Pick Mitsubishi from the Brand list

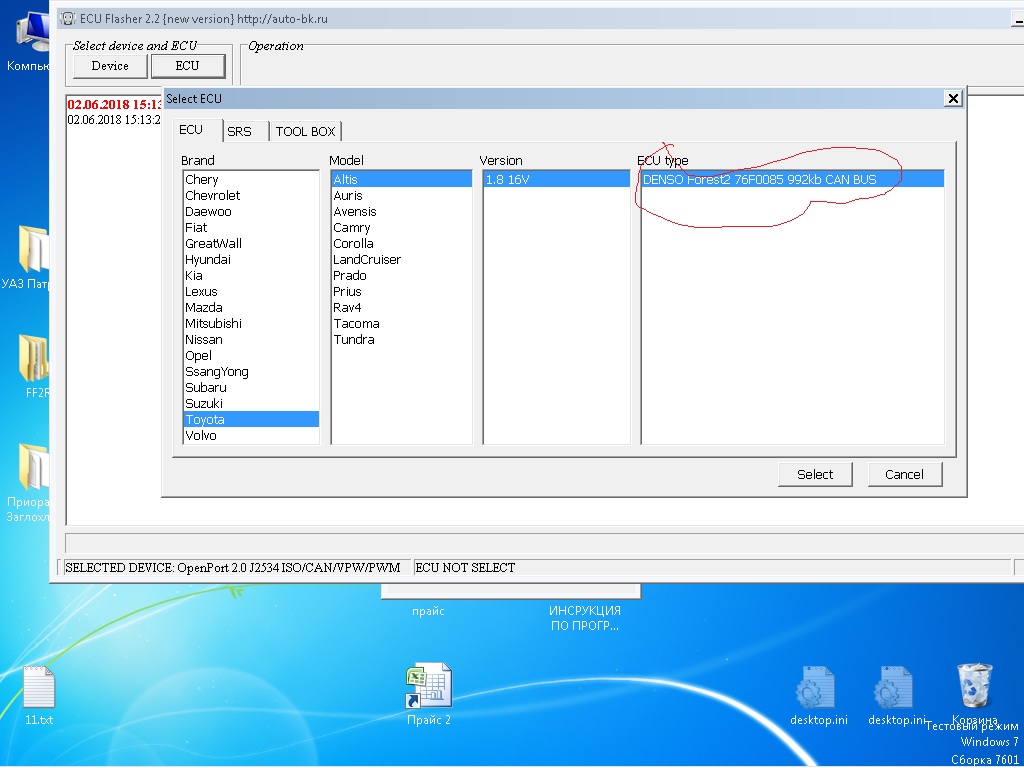213,323
